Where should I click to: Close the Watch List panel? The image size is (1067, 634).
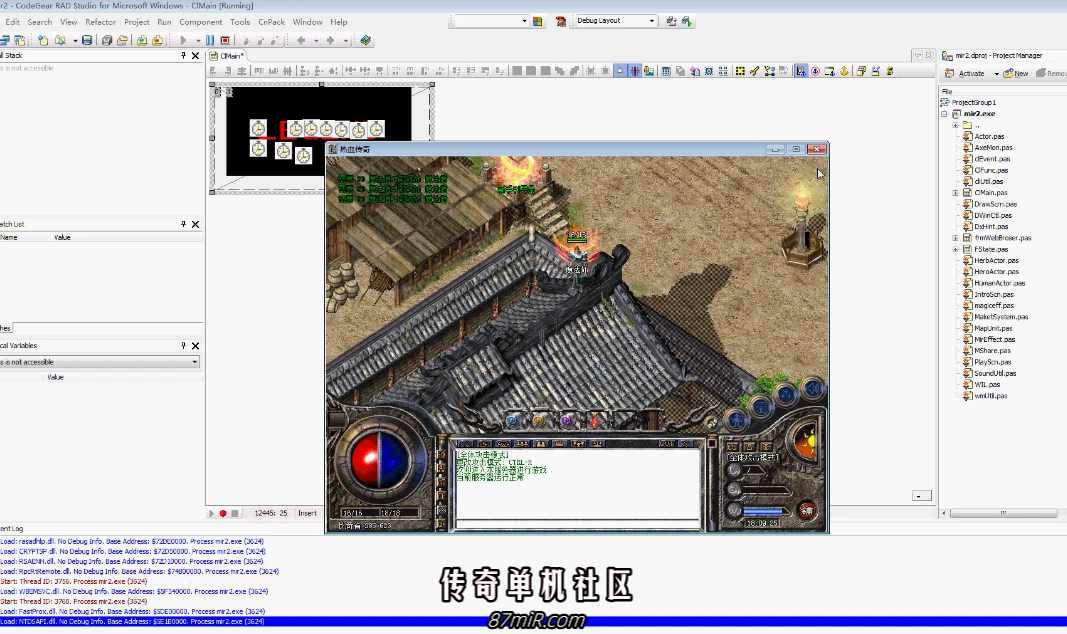pos(196,224)
